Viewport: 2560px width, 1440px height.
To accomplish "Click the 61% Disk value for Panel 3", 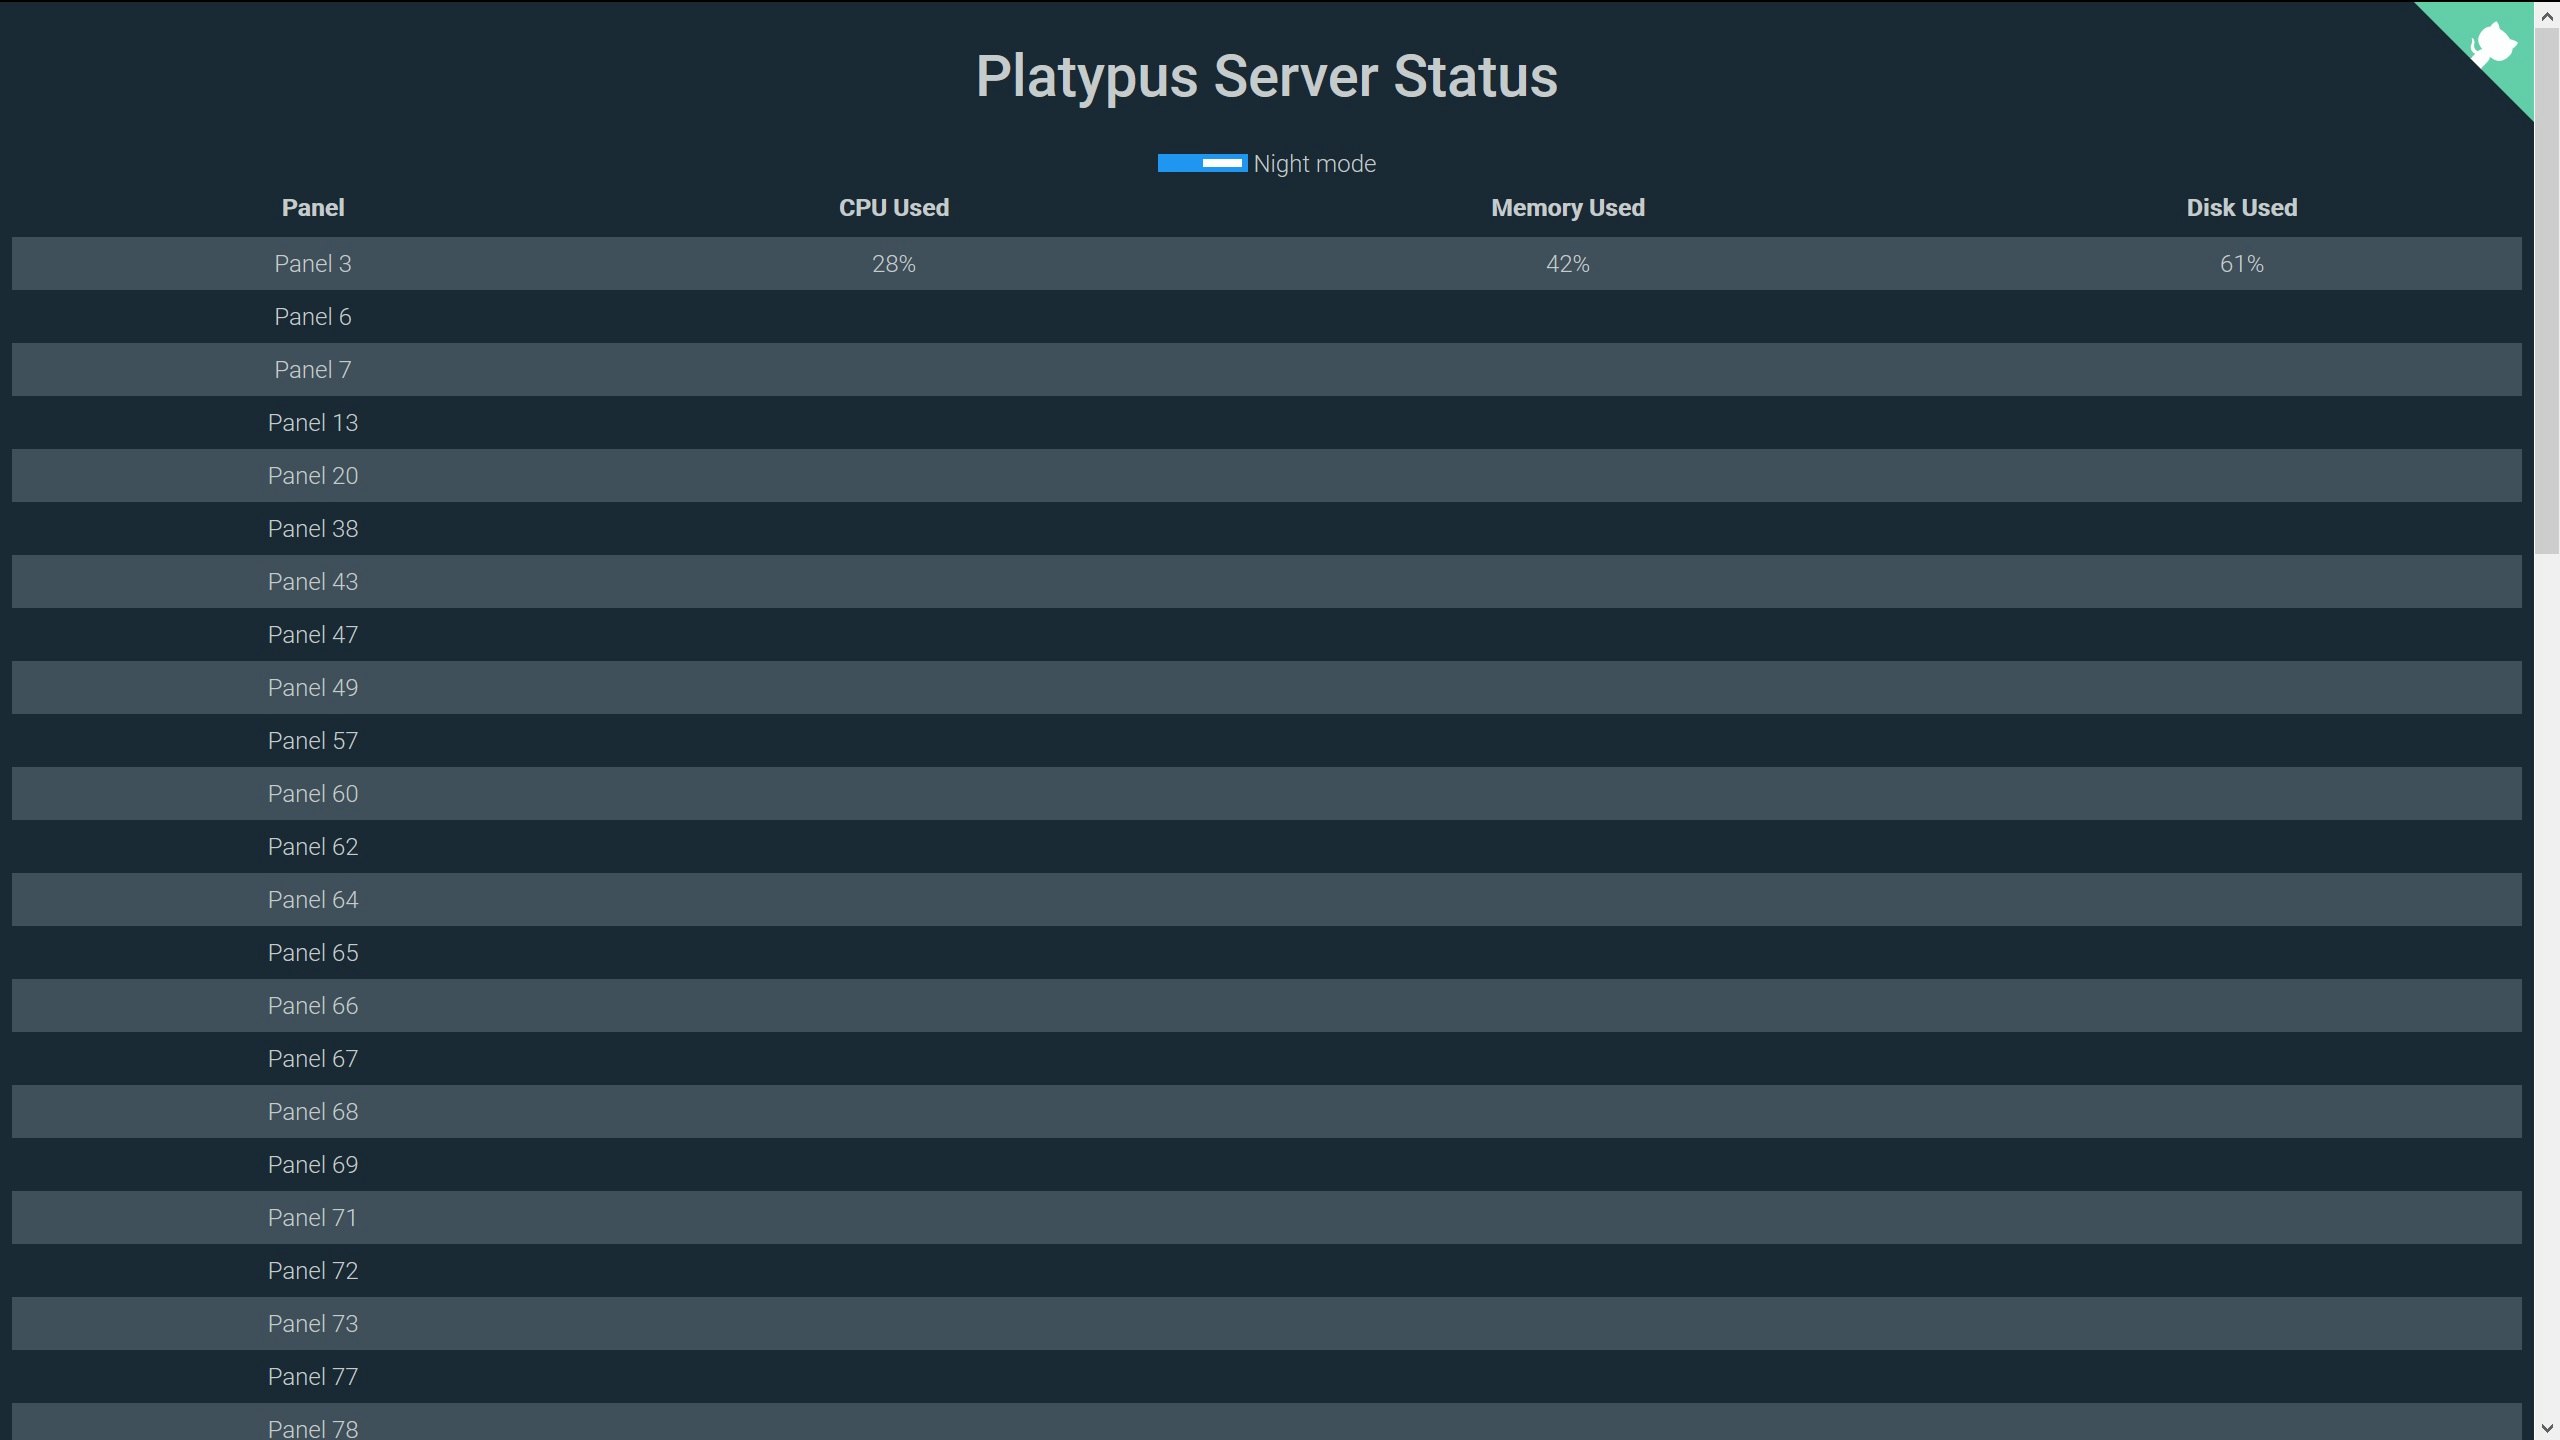I will point(2242,263).
